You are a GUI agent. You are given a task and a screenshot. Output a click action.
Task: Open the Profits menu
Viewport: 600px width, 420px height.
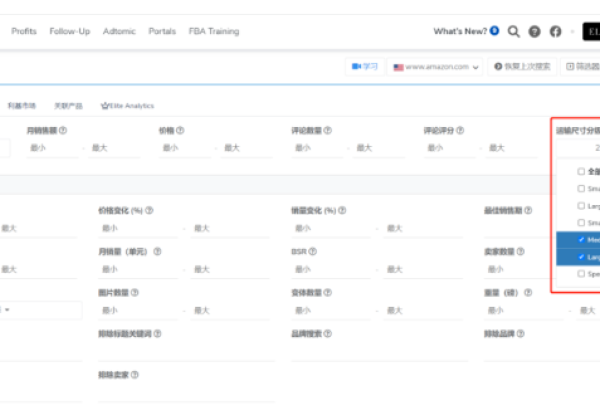tap(24, 31)
